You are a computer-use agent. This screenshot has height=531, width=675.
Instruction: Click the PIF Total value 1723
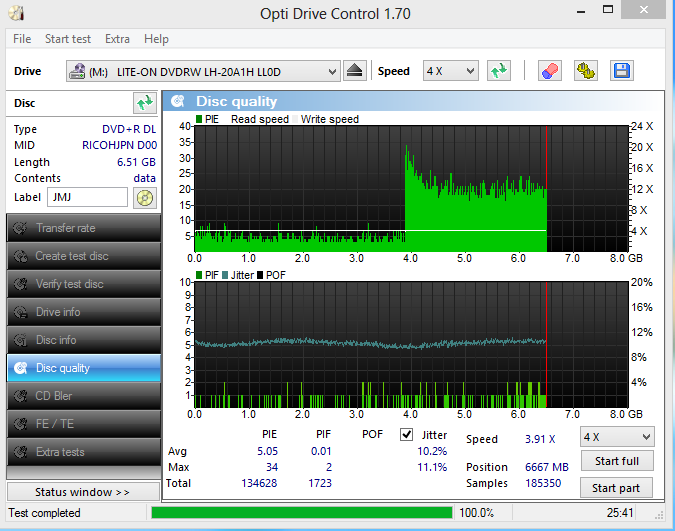click(x=320, y=483)
